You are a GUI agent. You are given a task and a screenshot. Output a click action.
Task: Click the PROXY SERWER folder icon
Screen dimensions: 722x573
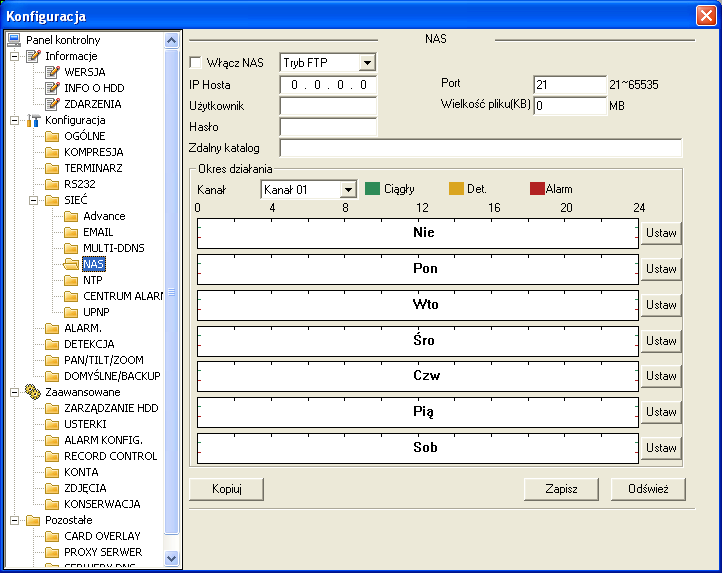tap(52, 552)
